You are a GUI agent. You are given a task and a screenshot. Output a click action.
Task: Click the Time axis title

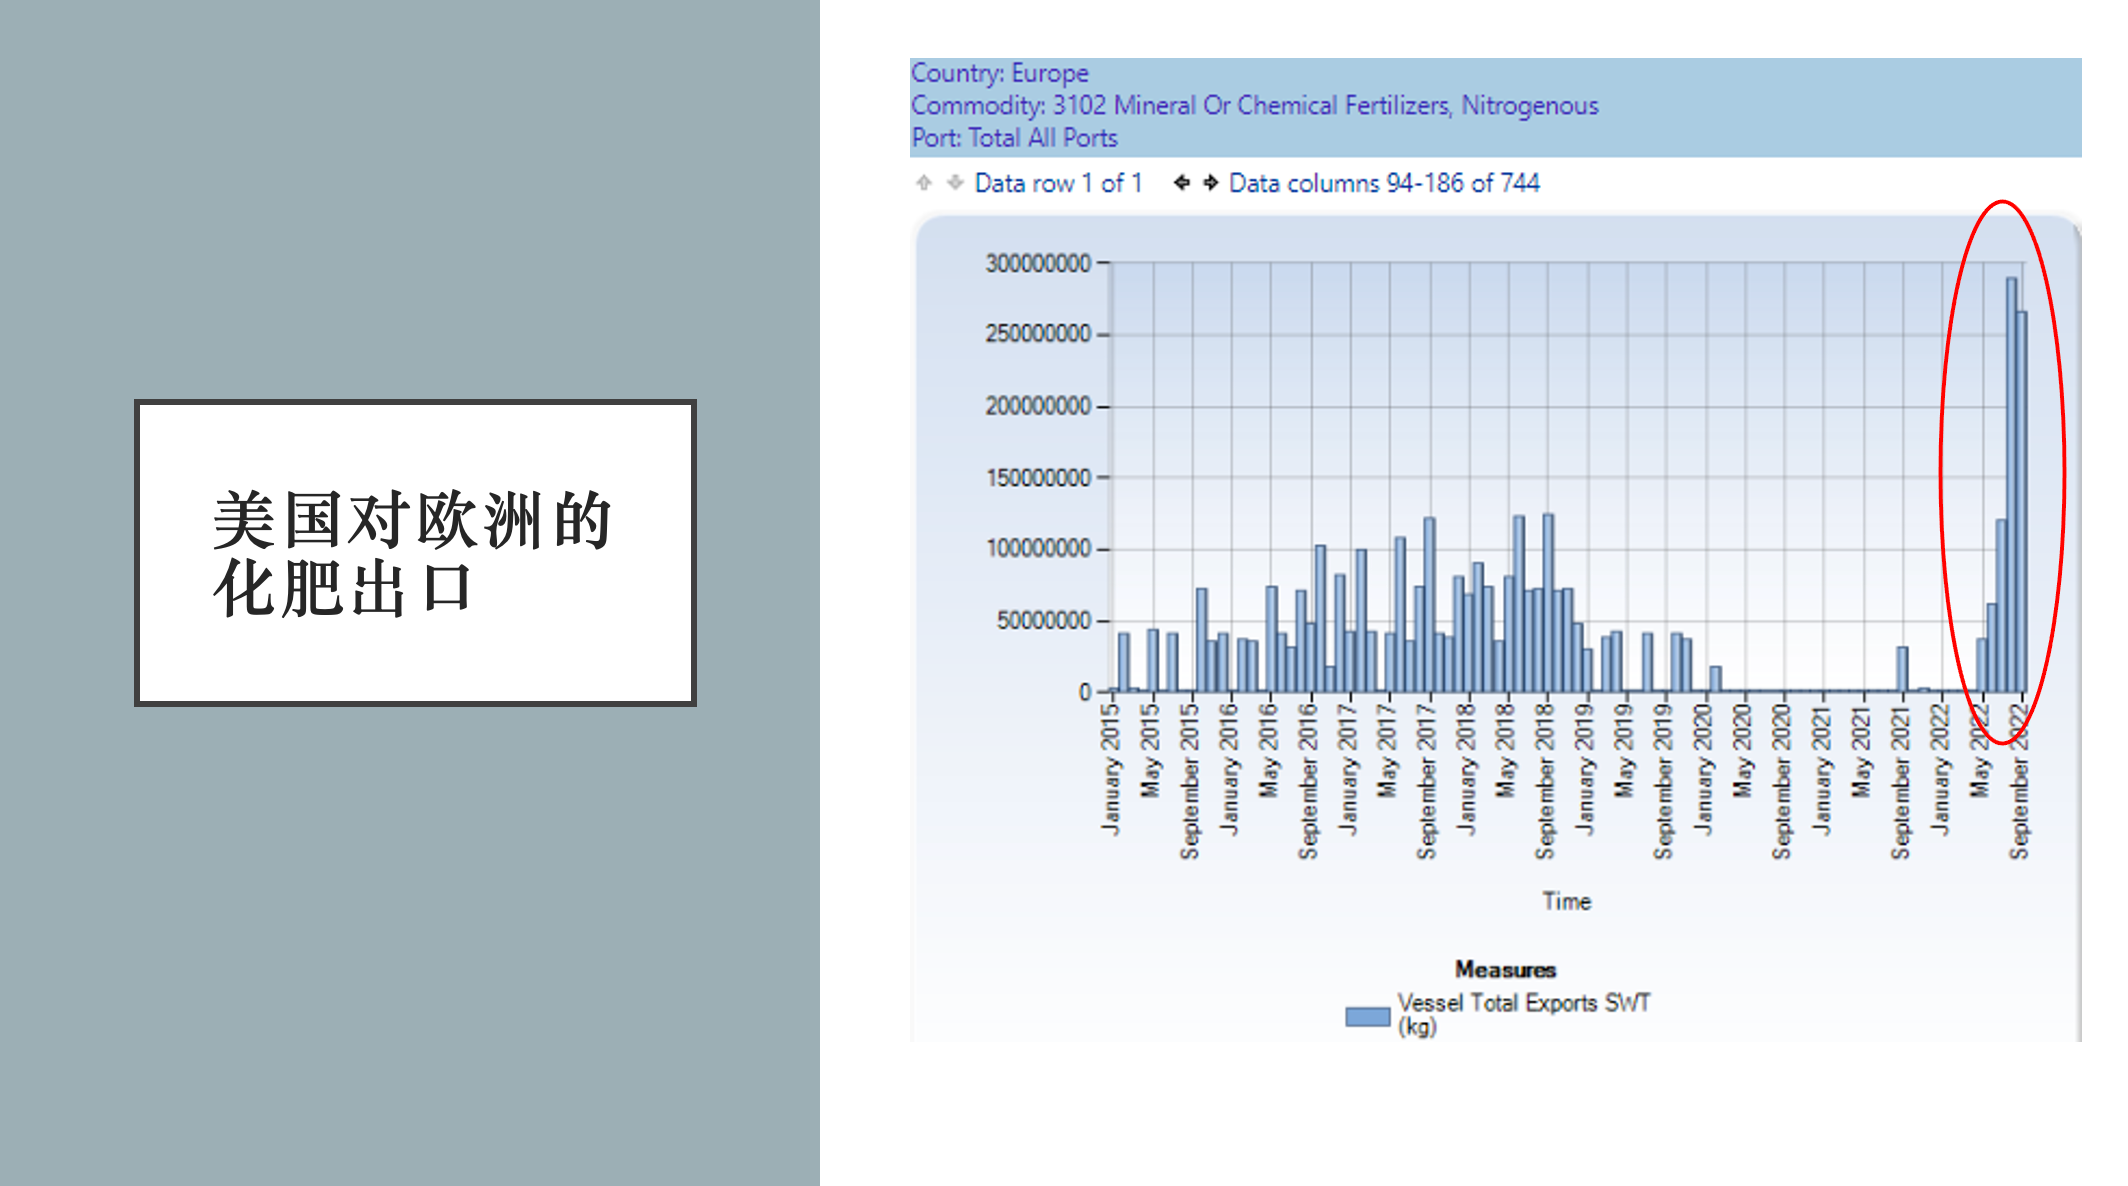[1566, 901]
